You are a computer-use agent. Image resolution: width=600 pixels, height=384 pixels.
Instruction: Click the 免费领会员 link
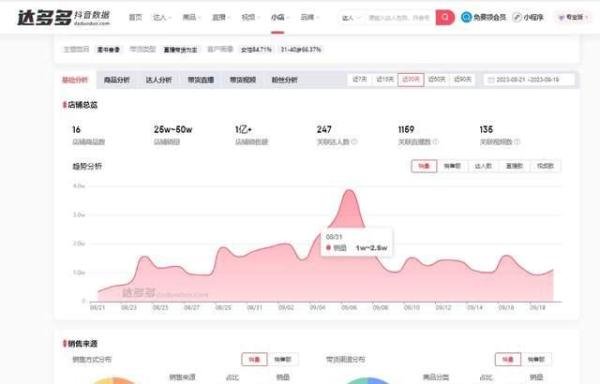(x=489, y=17)
